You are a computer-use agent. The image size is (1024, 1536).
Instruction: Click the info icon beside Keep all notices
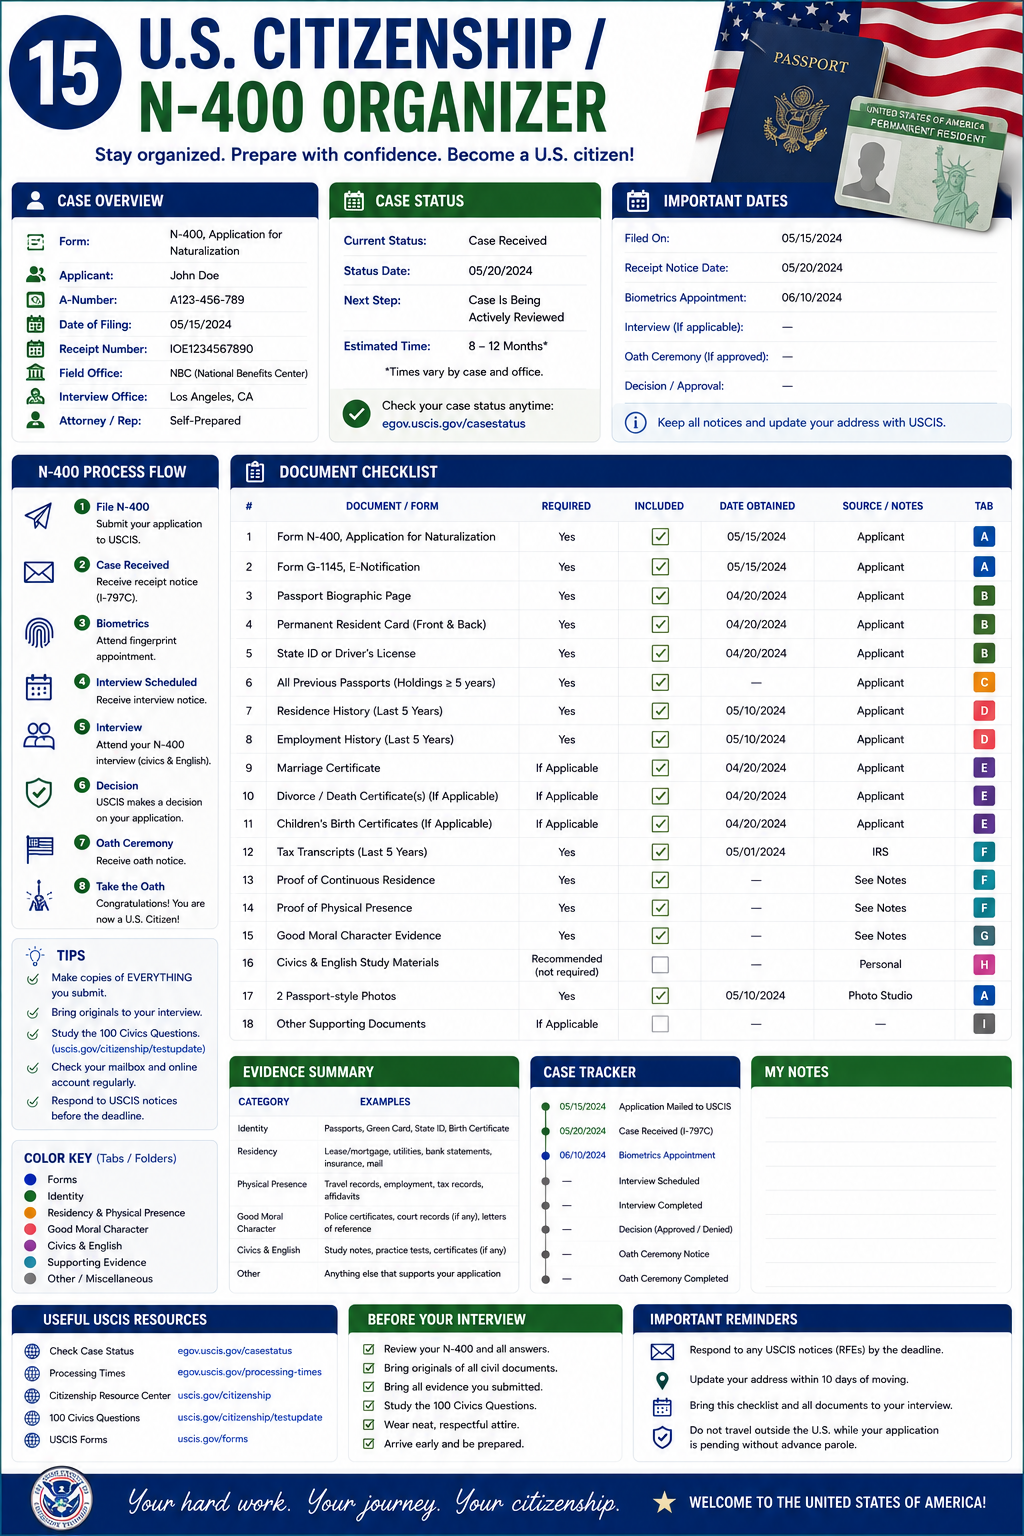(x=635, y=423)
